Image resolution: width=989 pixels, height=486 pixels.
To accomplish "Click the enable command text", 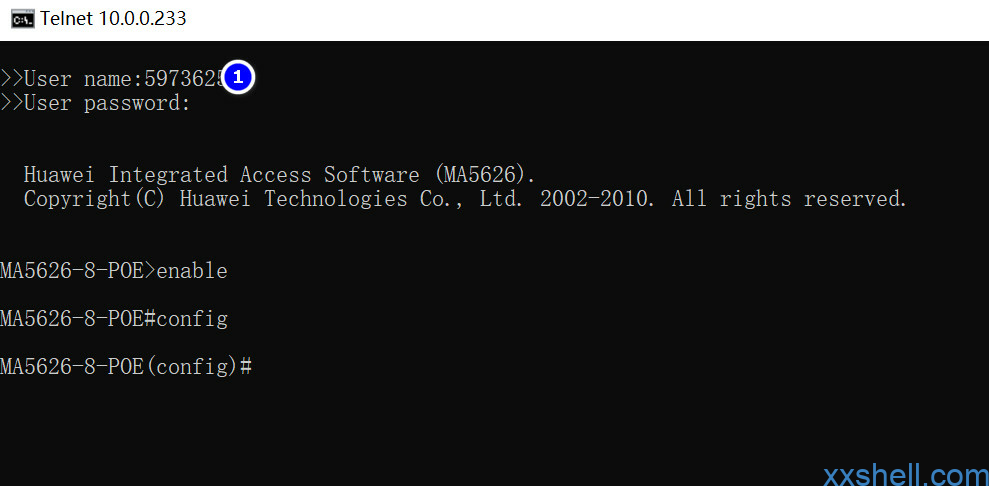I will pyautogui.click(x=192, y=271).
